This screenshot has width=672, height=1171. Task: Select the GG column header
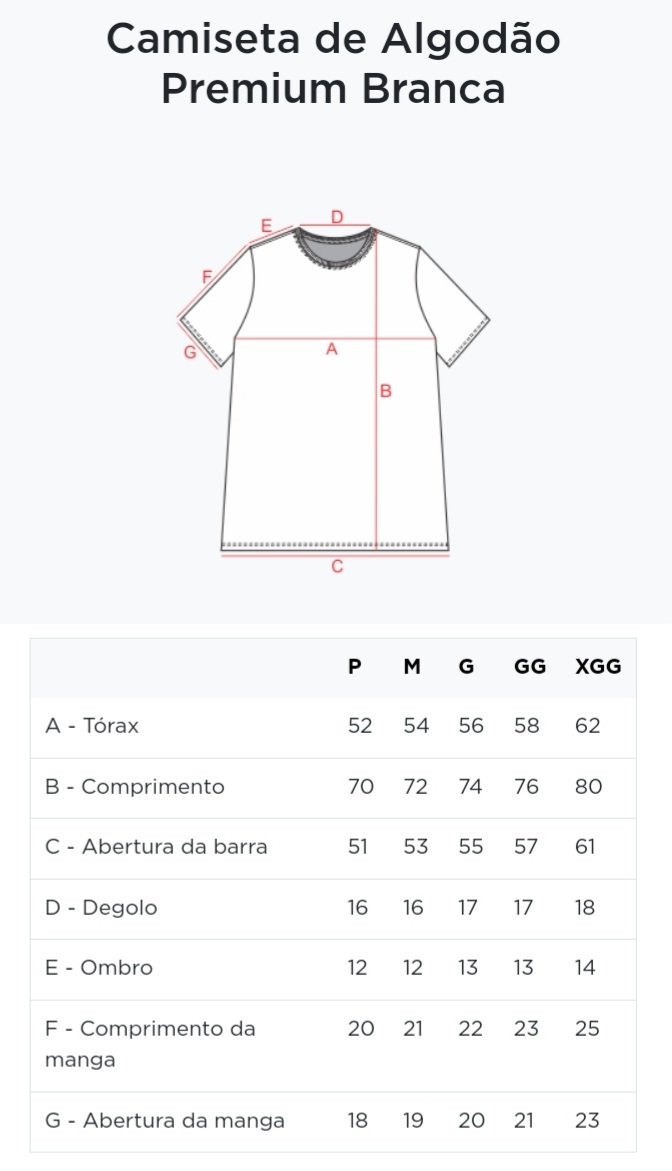tap(530, 666)
